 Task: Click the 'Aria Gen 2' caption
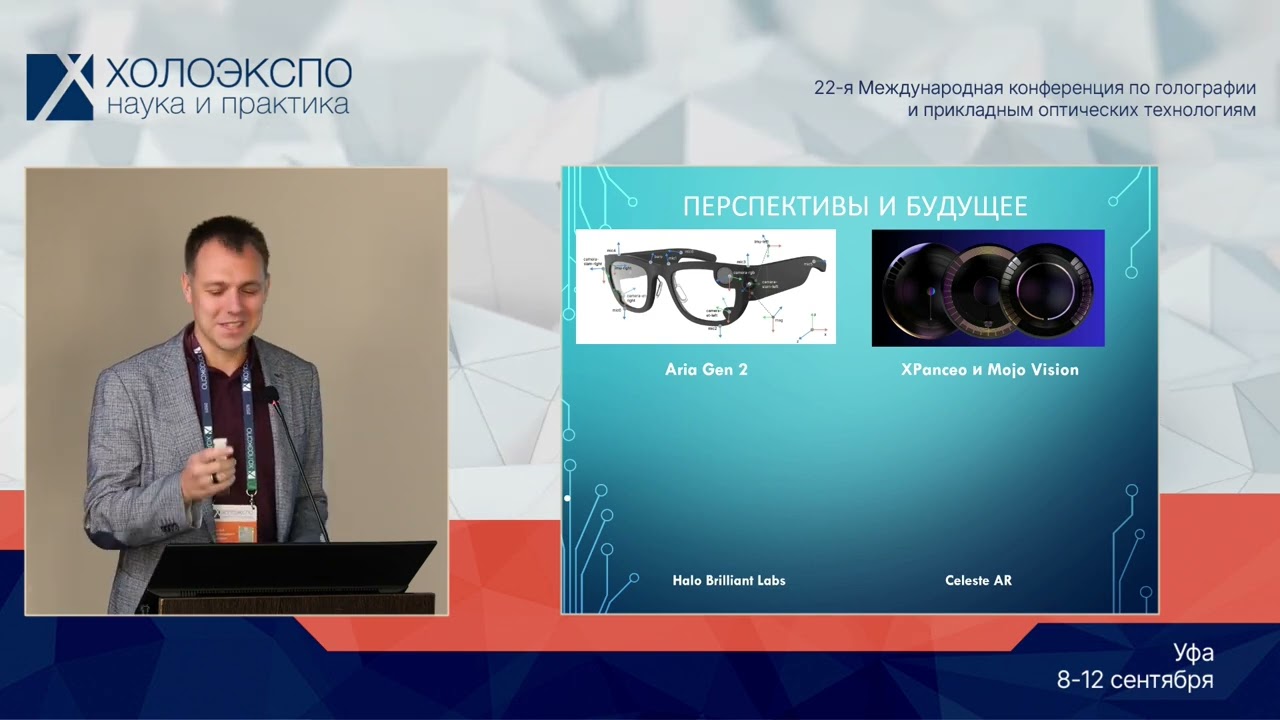(x=706, y=369)
